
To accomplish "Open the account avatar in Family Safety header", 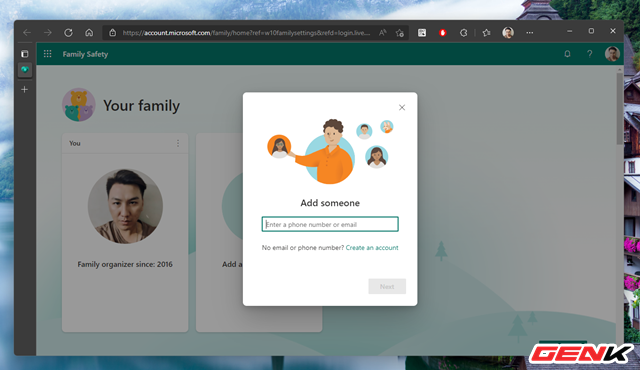I will (612, 54).
